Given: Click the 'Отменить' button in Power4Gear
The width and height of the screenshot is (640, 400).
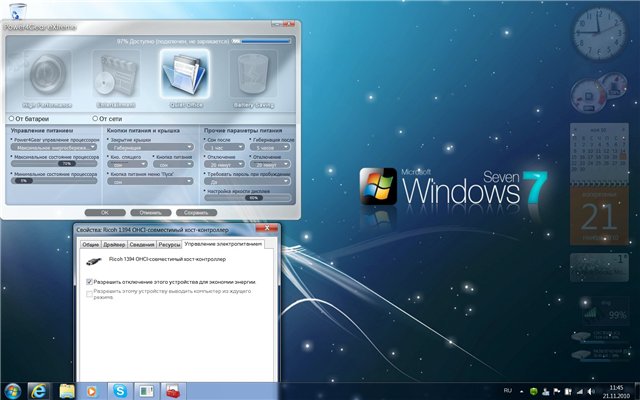Looking at the screenshot, I should point(151,213).
